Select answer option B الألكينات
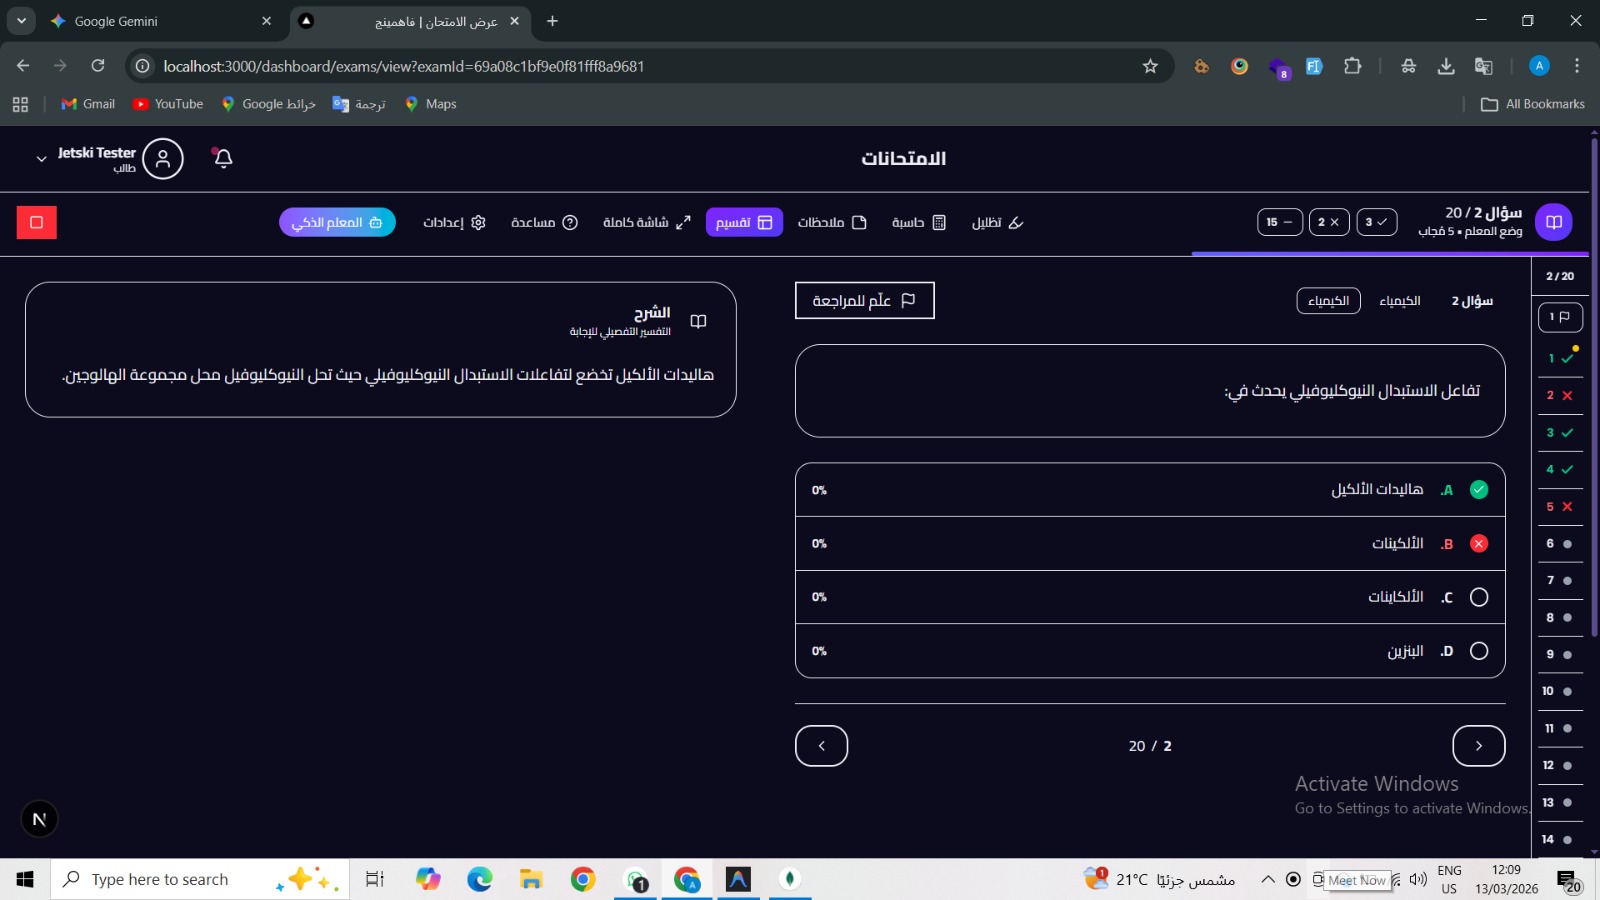1600x900 pixels. pos(1150,543)
